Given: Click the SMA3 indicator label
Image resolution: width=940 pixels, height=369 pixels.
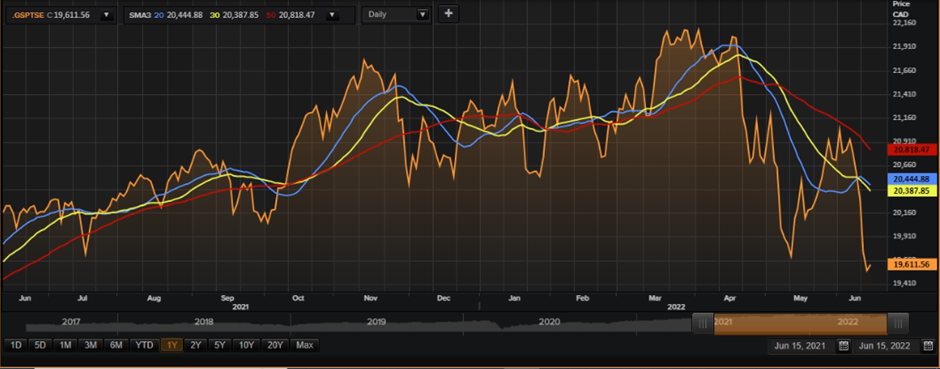Looking at the screenshot, I should (x=140, y=15).
